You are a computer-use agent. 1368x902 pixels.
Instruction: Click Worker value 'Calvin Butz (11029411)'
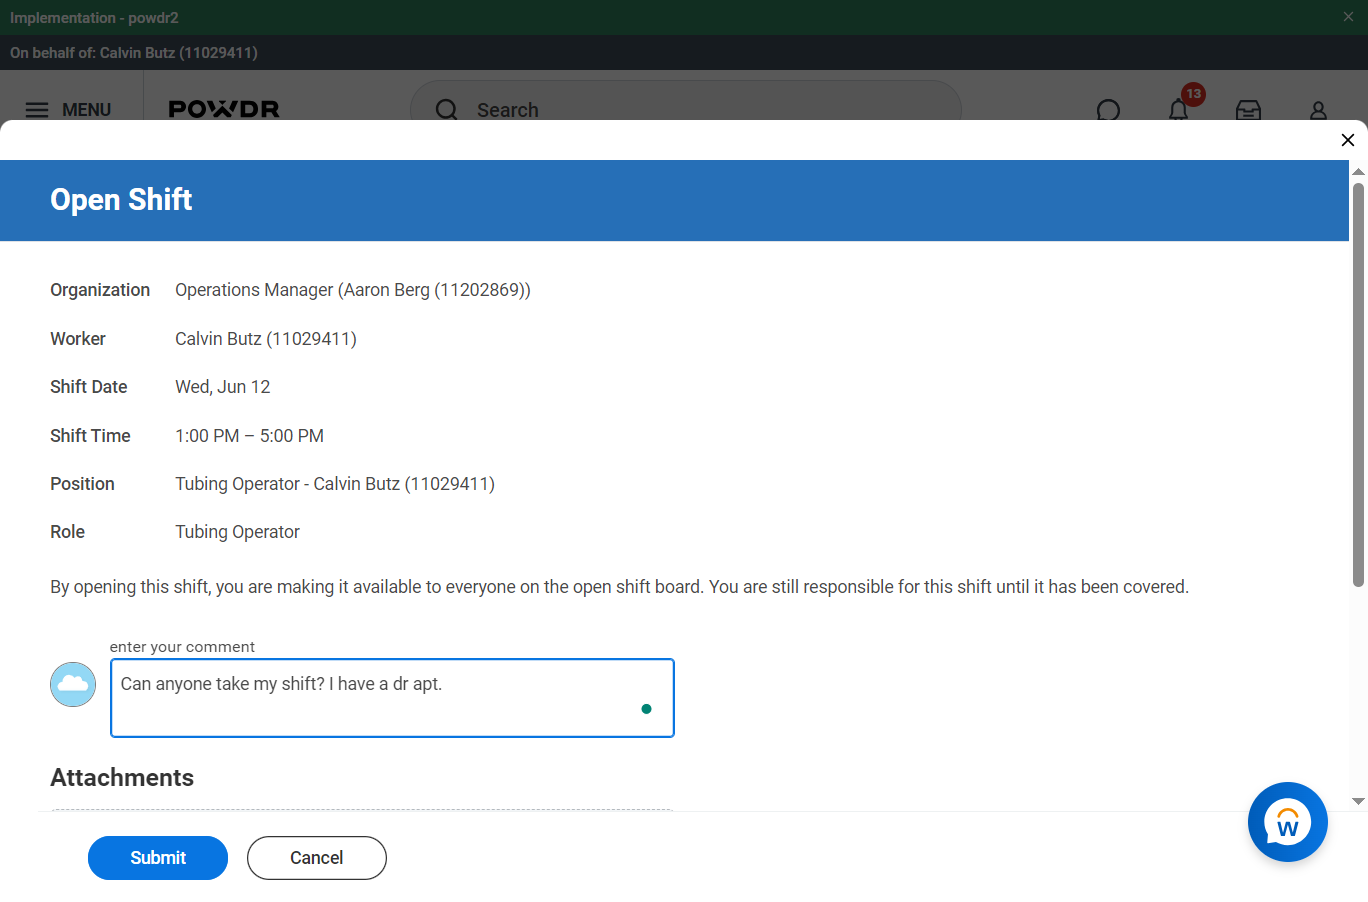266,339
